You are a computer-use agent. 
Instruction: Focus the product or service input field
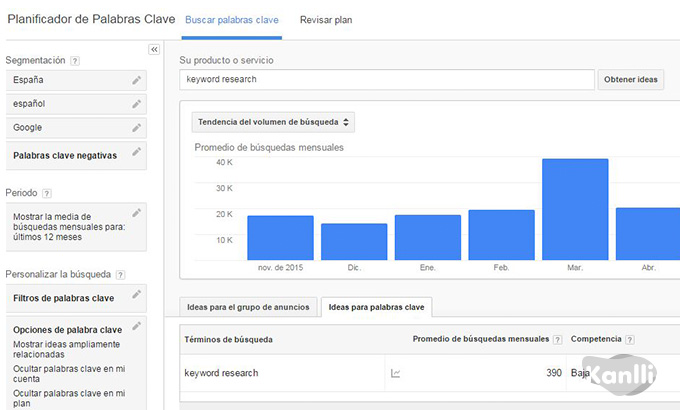(x=387, y=79)
